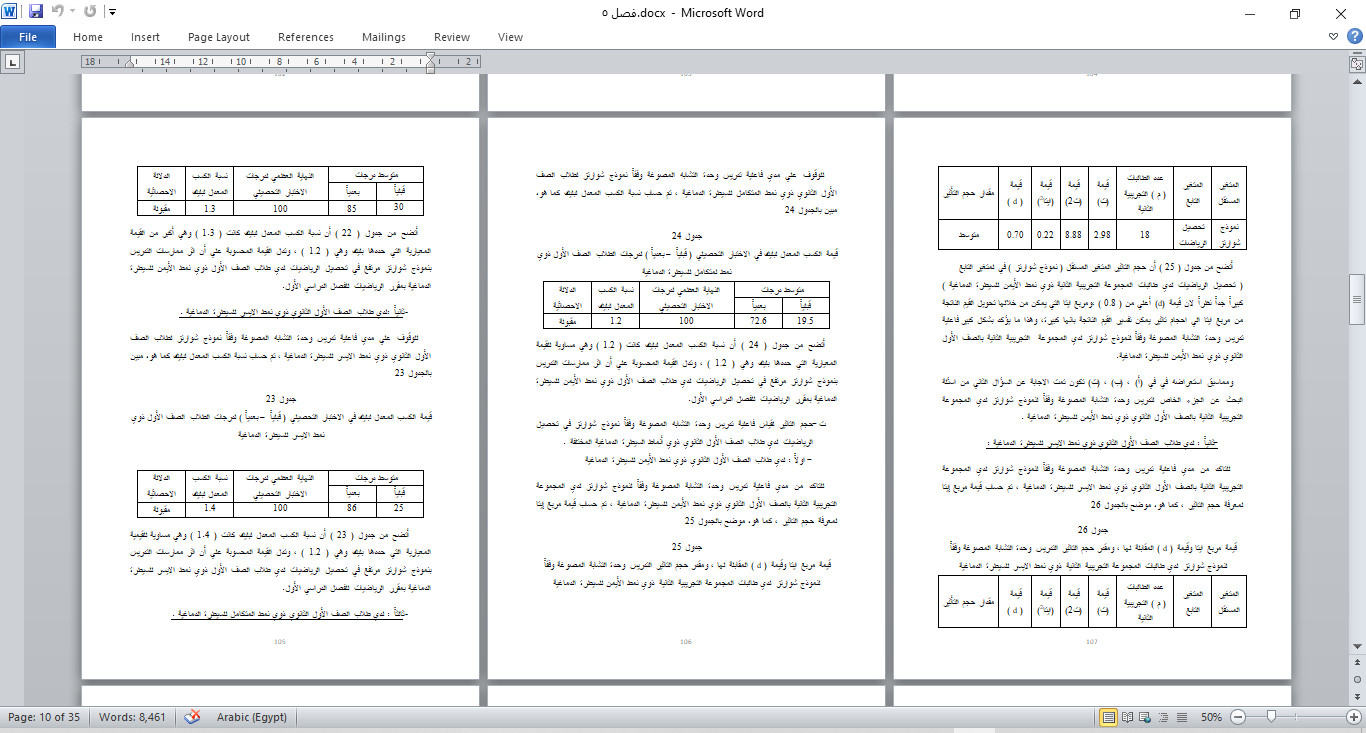
Task: Switch to the Review ribbon tab
Action: 451,36
